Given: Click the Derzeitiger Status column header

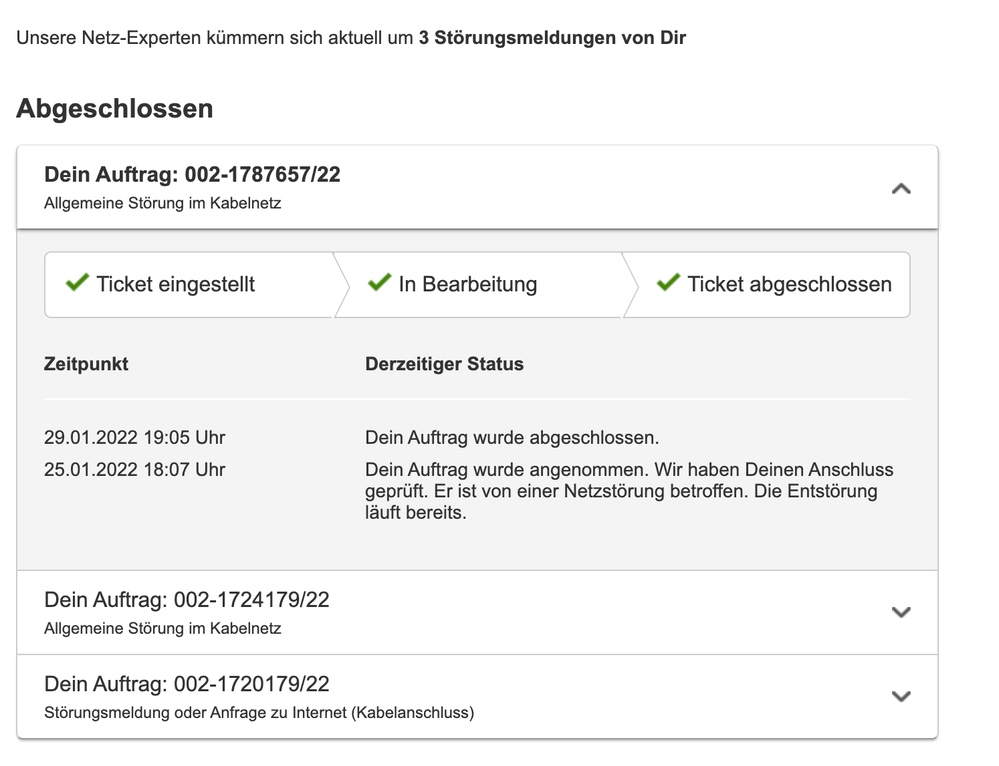Looking at the screenshot, I should pyautogui.click(x=444, y=364).
